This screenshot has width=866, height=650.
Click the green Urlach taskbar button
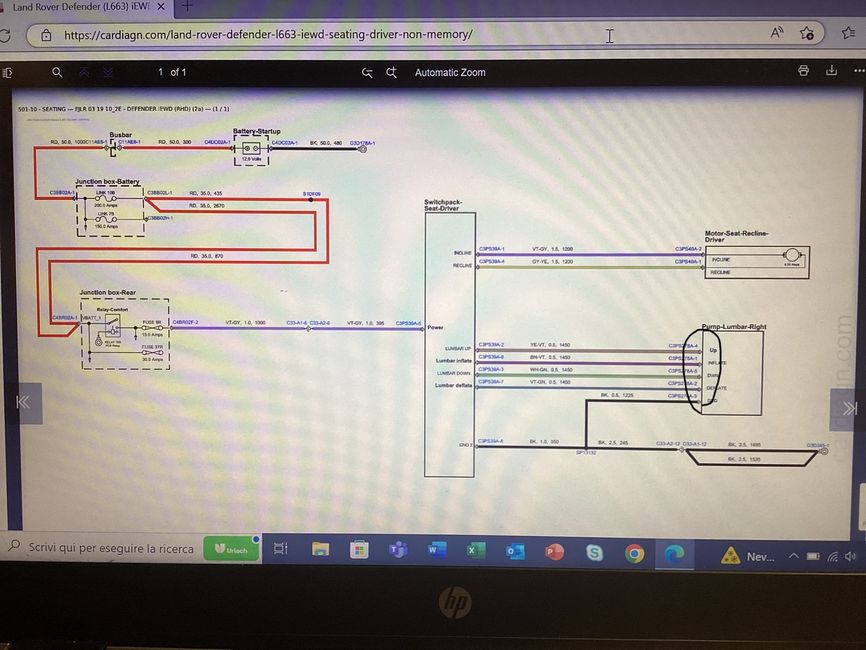click(x=231, y=549)
